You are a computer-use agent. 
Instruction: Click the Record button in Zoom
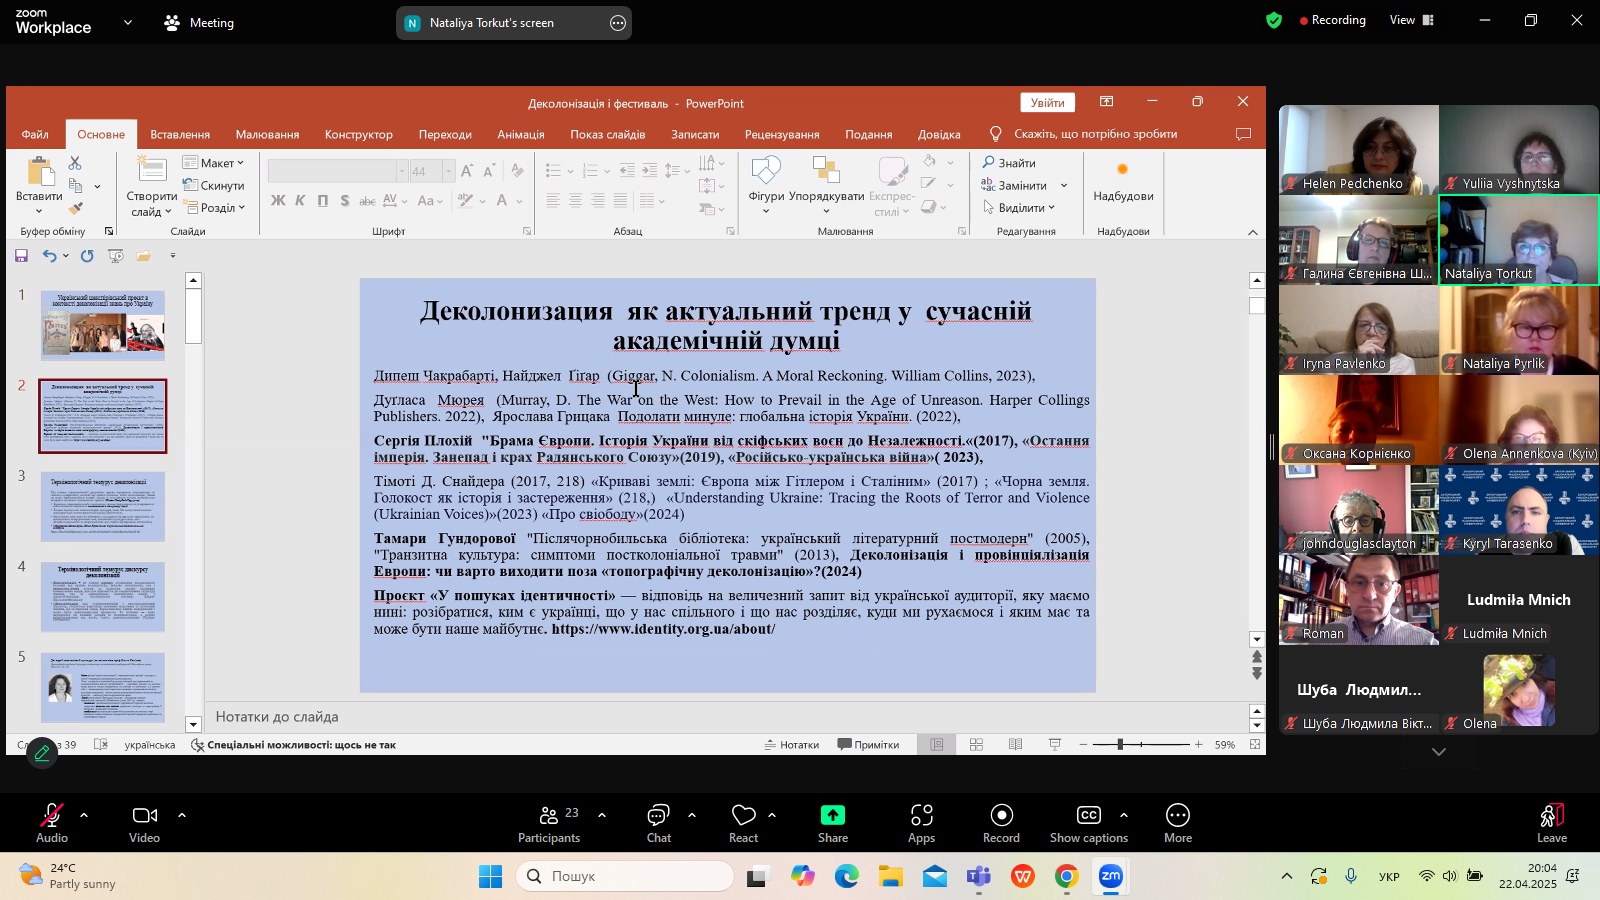point(1001,816)
